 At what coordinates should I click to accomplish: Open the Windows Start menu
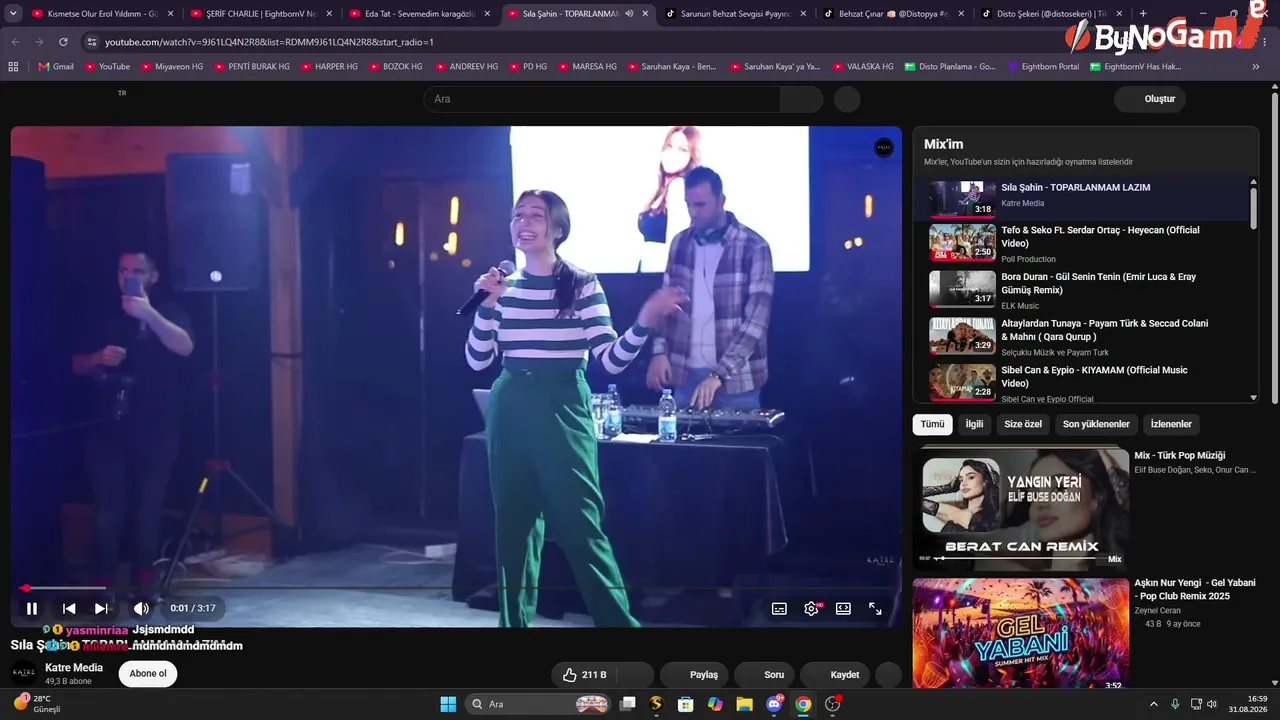click(448, 704)
